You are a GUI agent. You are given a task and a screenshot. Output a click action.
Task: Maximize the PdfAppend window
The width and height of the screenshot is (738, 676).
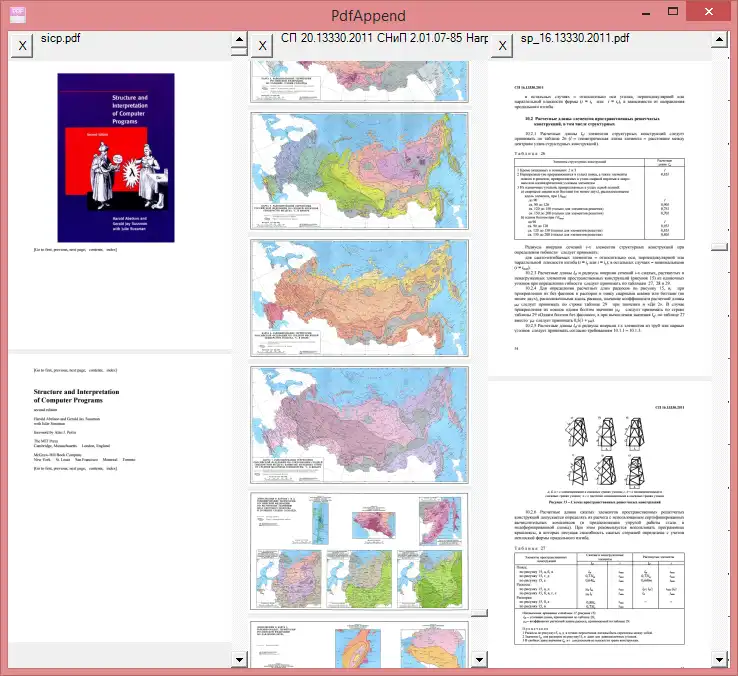(673, 12)
